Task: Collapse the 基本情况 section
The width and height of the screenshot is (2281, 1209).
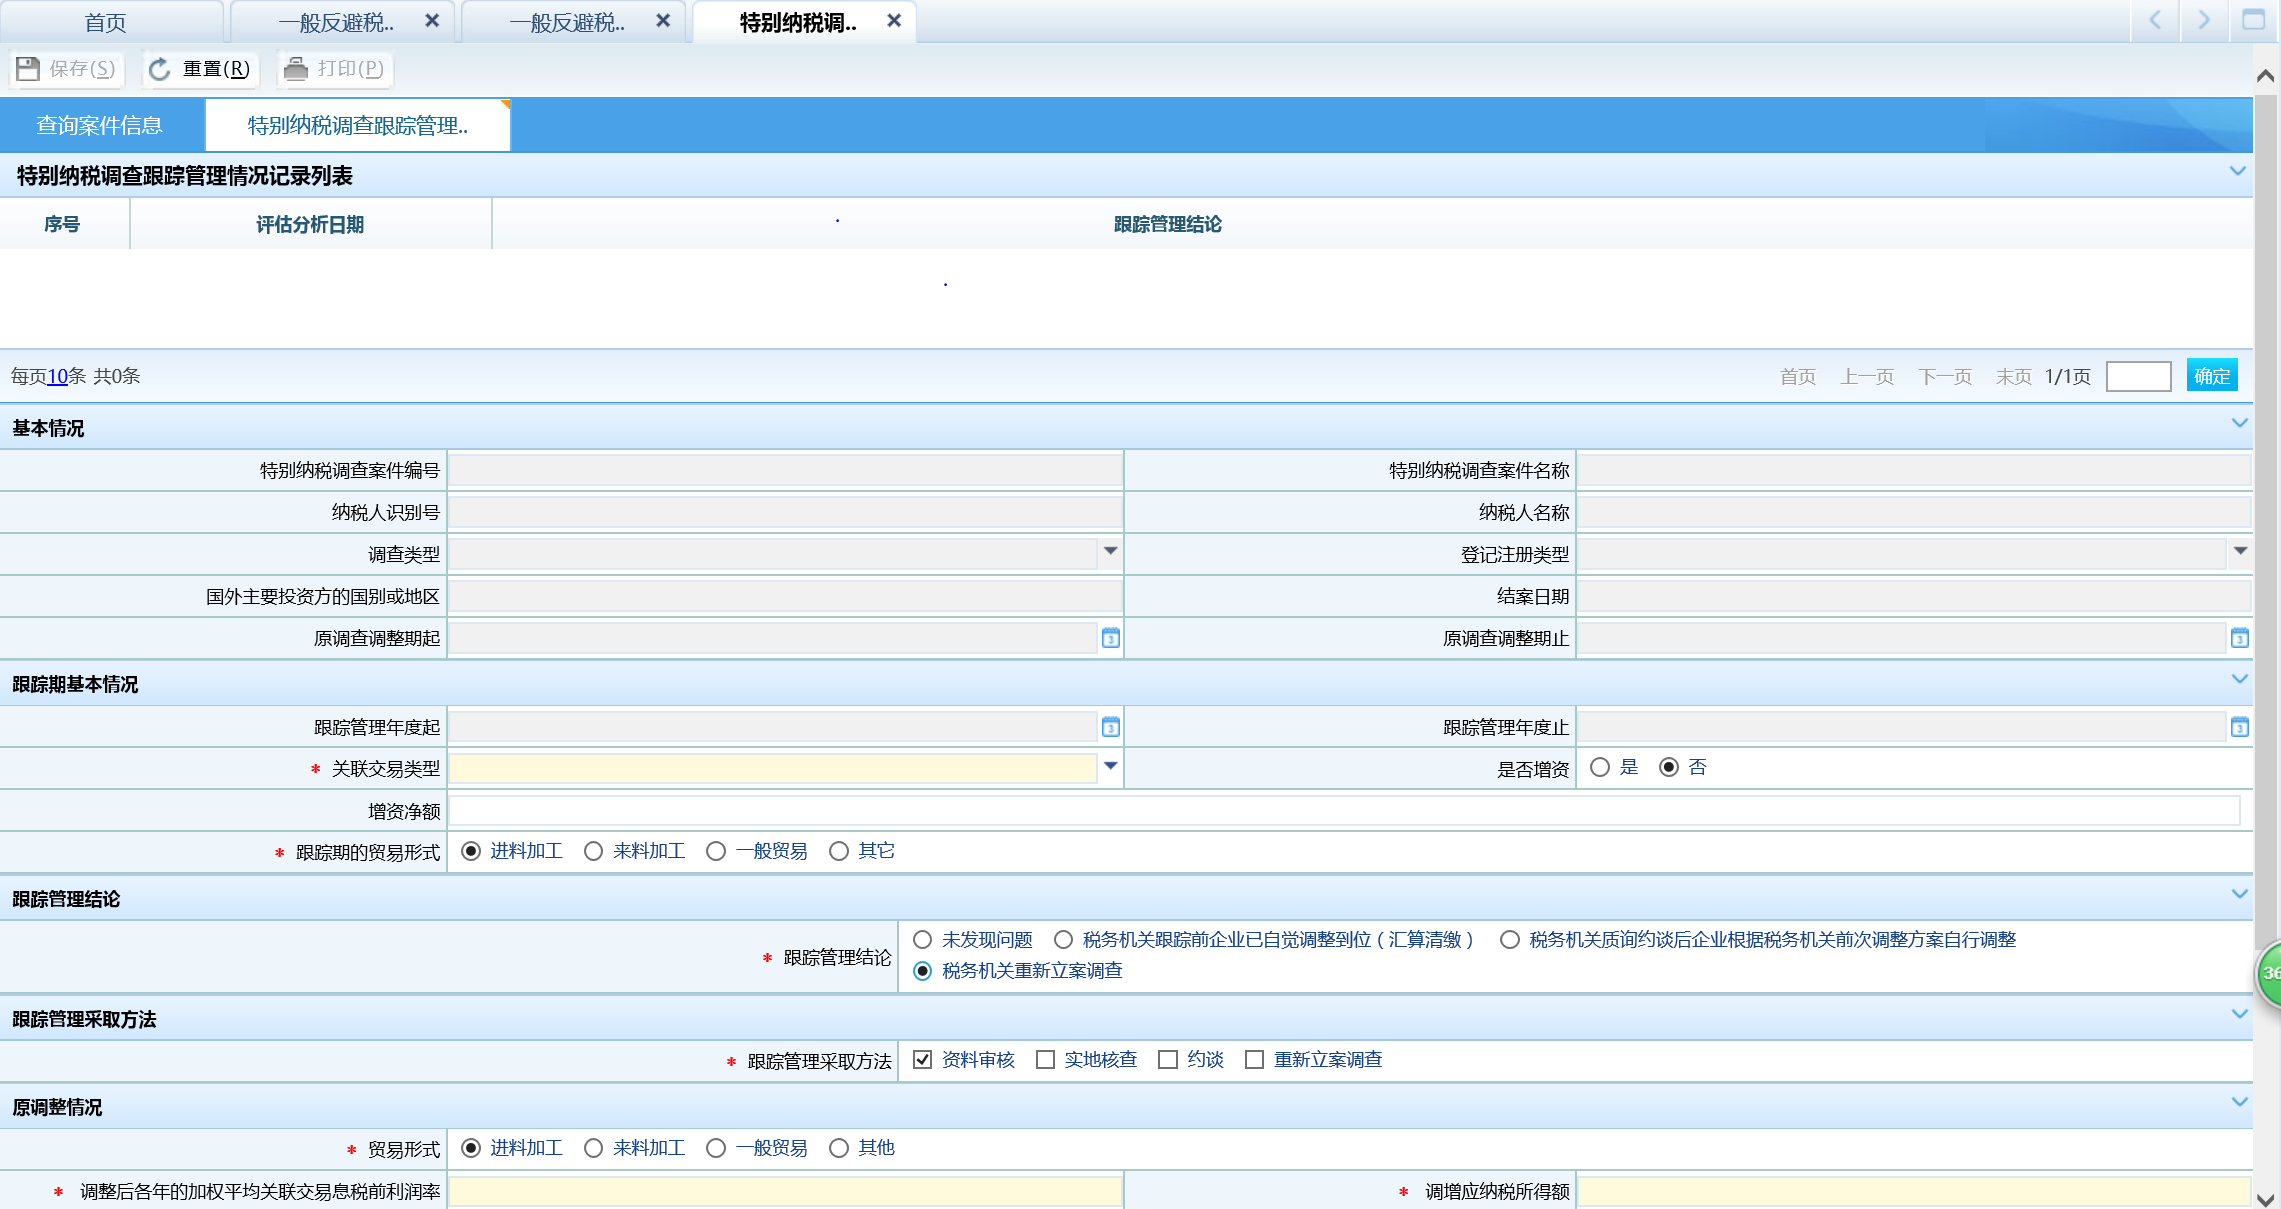Action: click(2238, 424)
